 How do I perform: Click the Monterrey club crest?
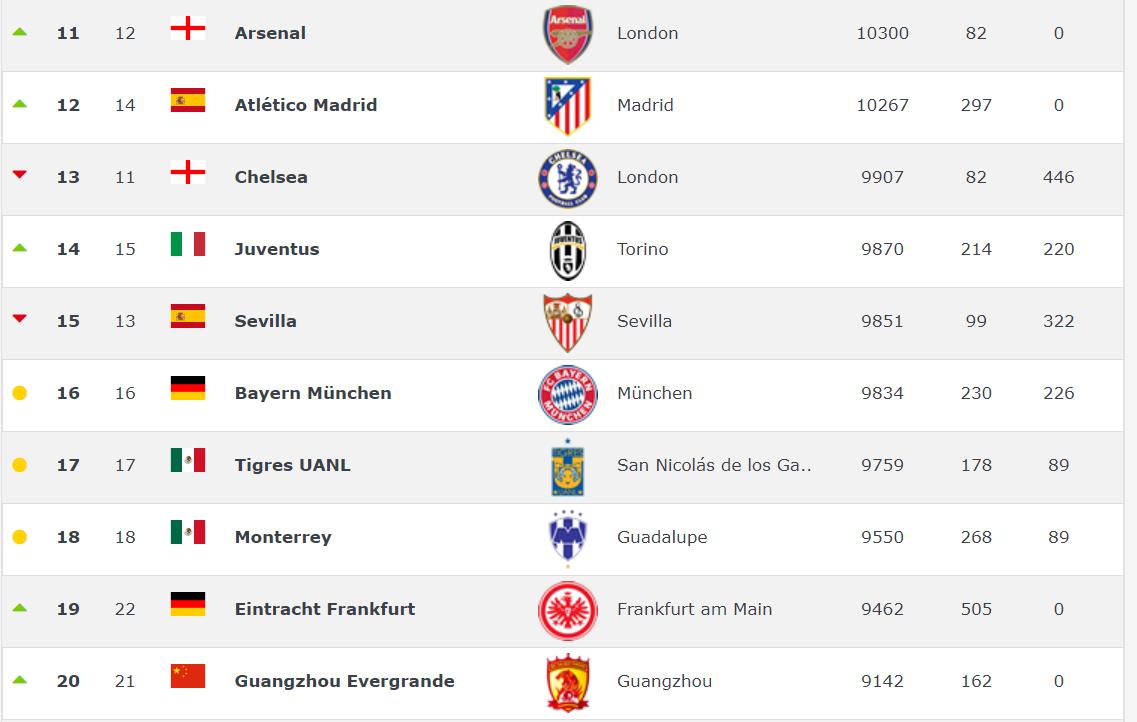(x=567, y=538)
